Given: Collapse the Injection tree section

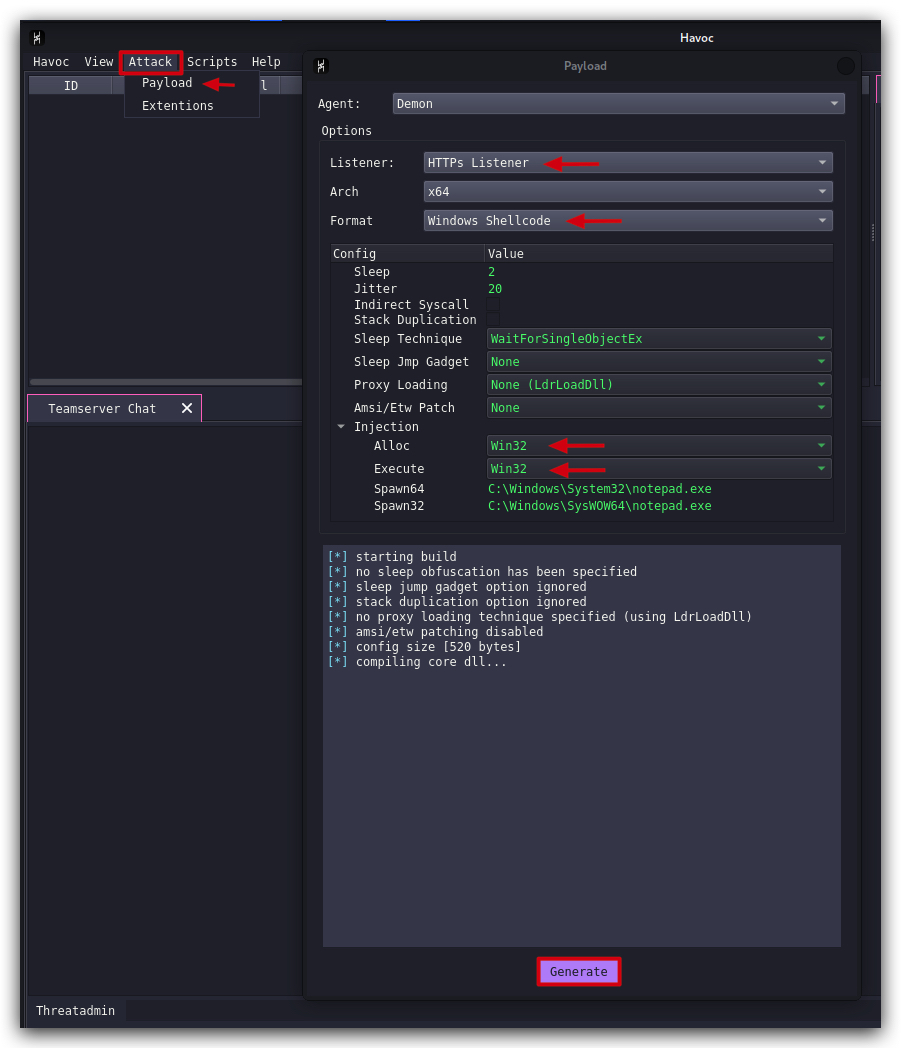Looking at the screenshot, I should [x=341, y=426].
